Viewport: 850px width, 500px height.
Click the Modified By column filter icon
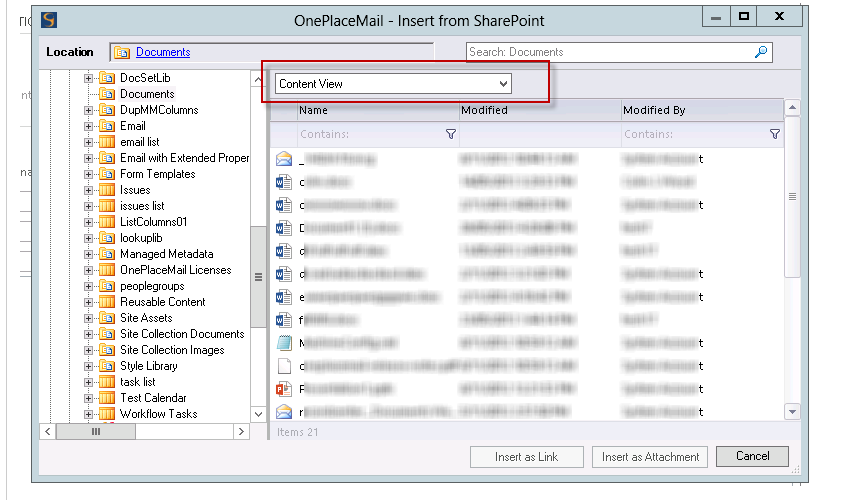[775, 134]
